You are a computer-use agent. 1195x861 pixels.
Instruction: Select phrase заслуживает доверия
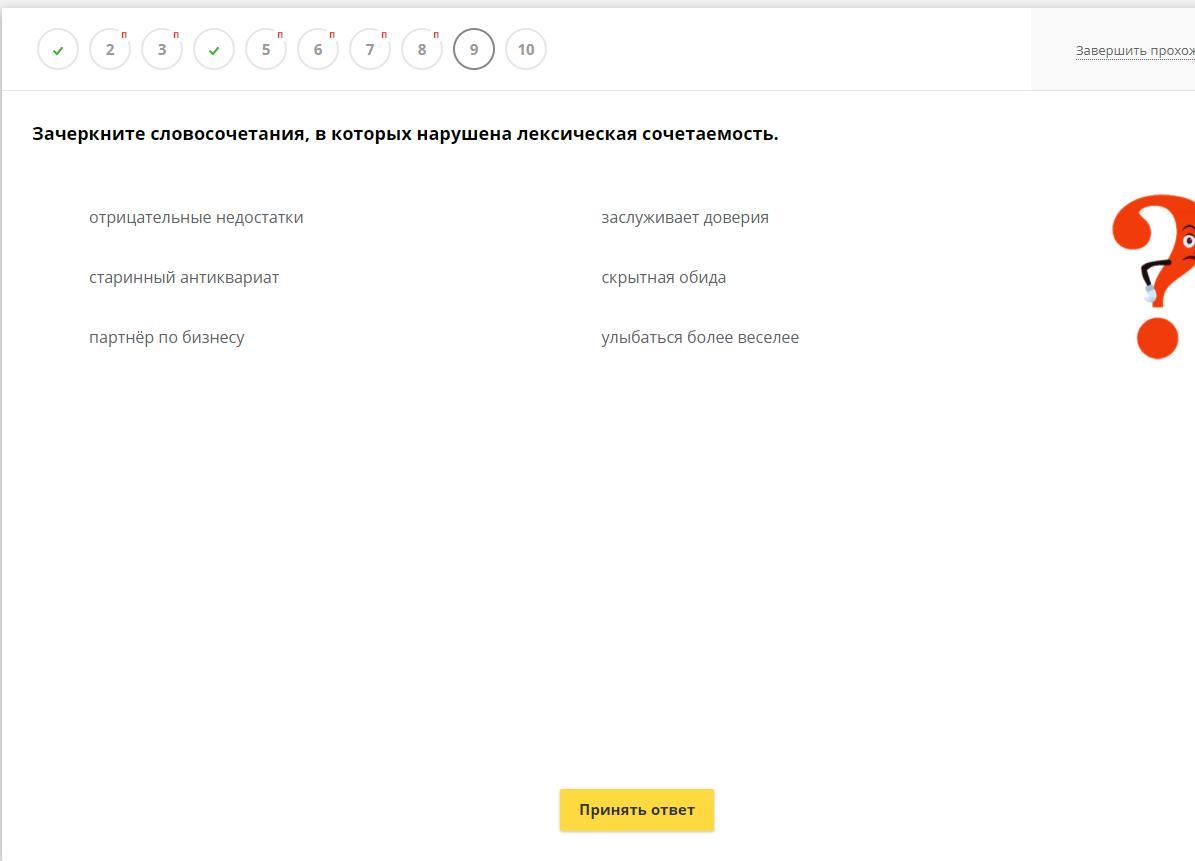(x=684, y=217)
